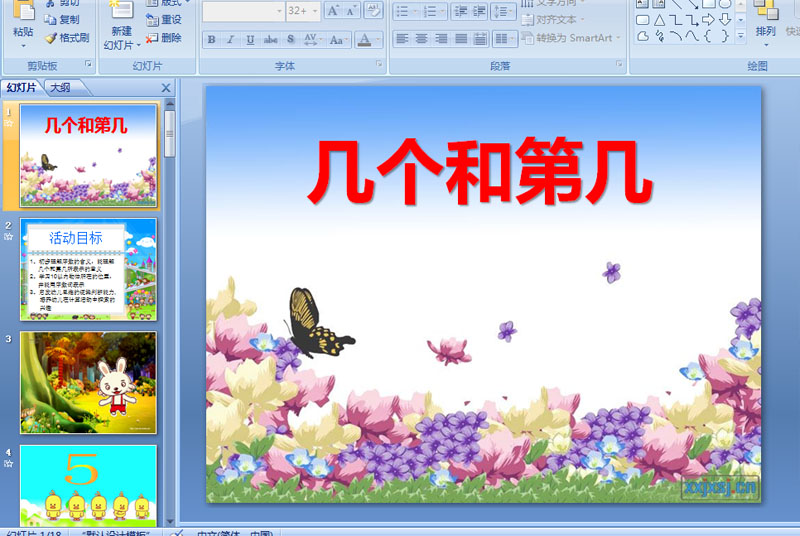800x536 pixels.
Task: Click the 重设 reset button
Action: coord(164,19)
